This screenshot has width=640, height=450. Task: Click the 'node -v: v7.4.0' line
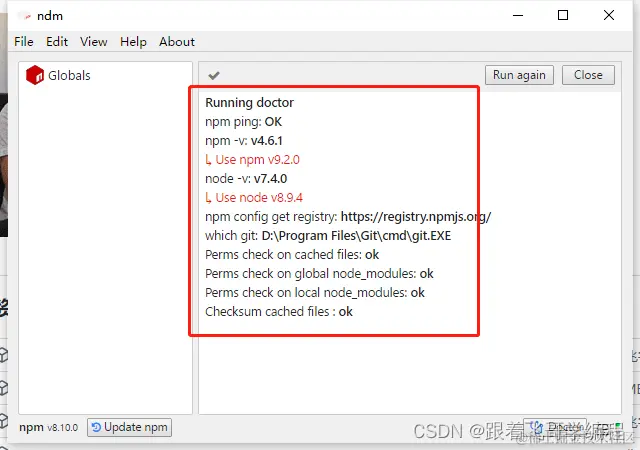[246, 179]
